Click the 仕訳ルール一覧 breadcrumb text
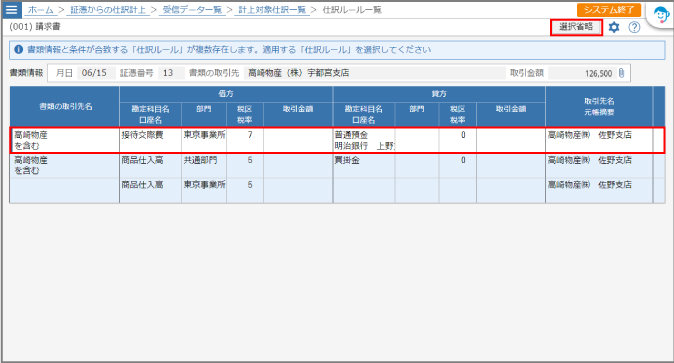This screenshot has width=674, height=363. (352, 9)
